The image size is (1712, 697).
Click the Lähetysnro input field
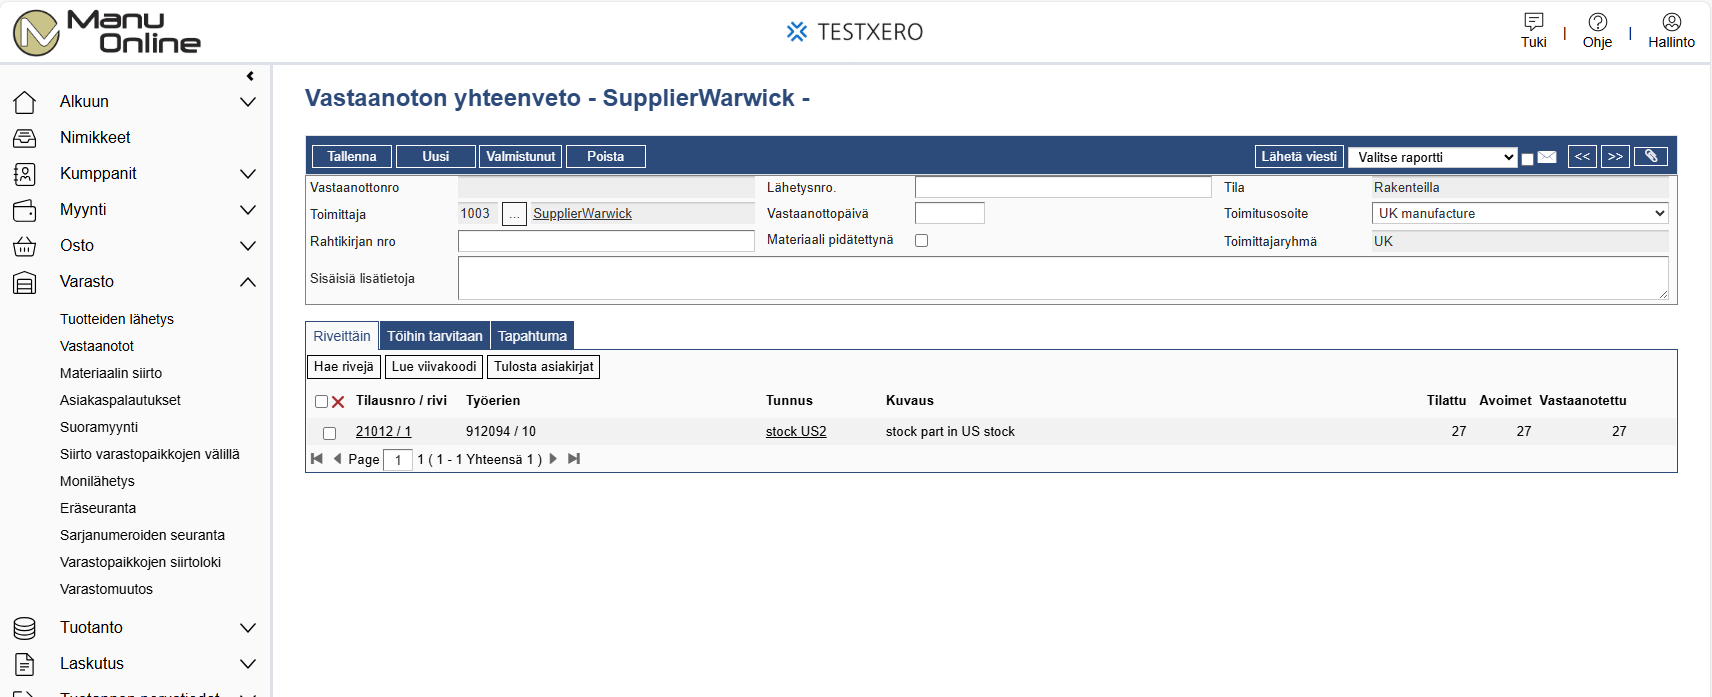[x=1062, y=187]
